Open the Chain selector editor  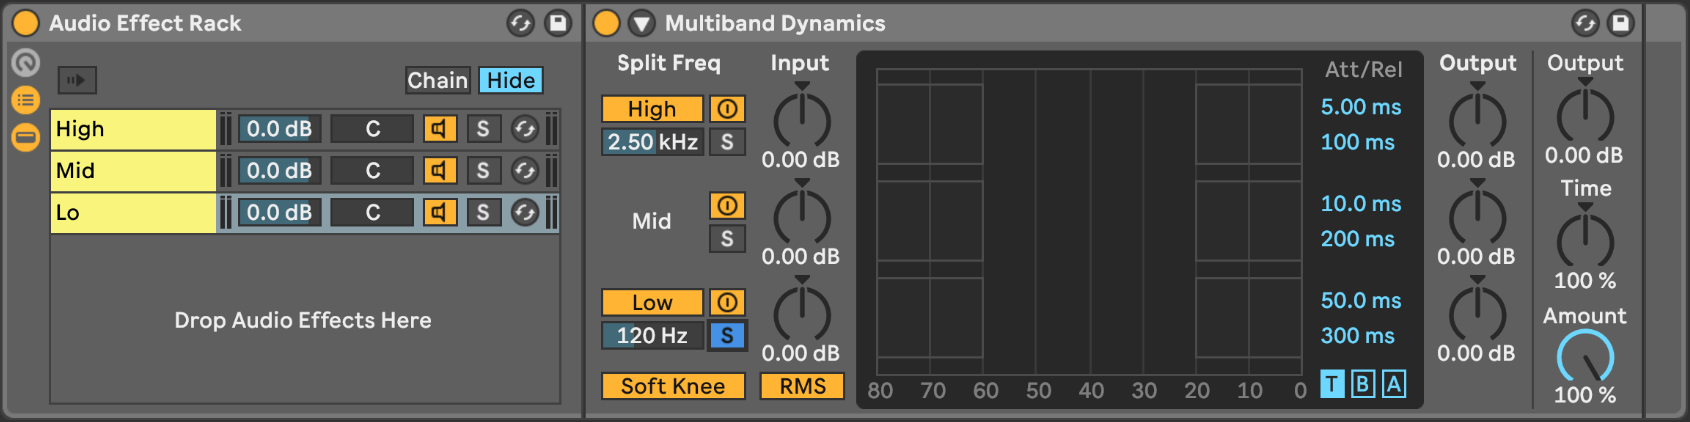point(437,80)
